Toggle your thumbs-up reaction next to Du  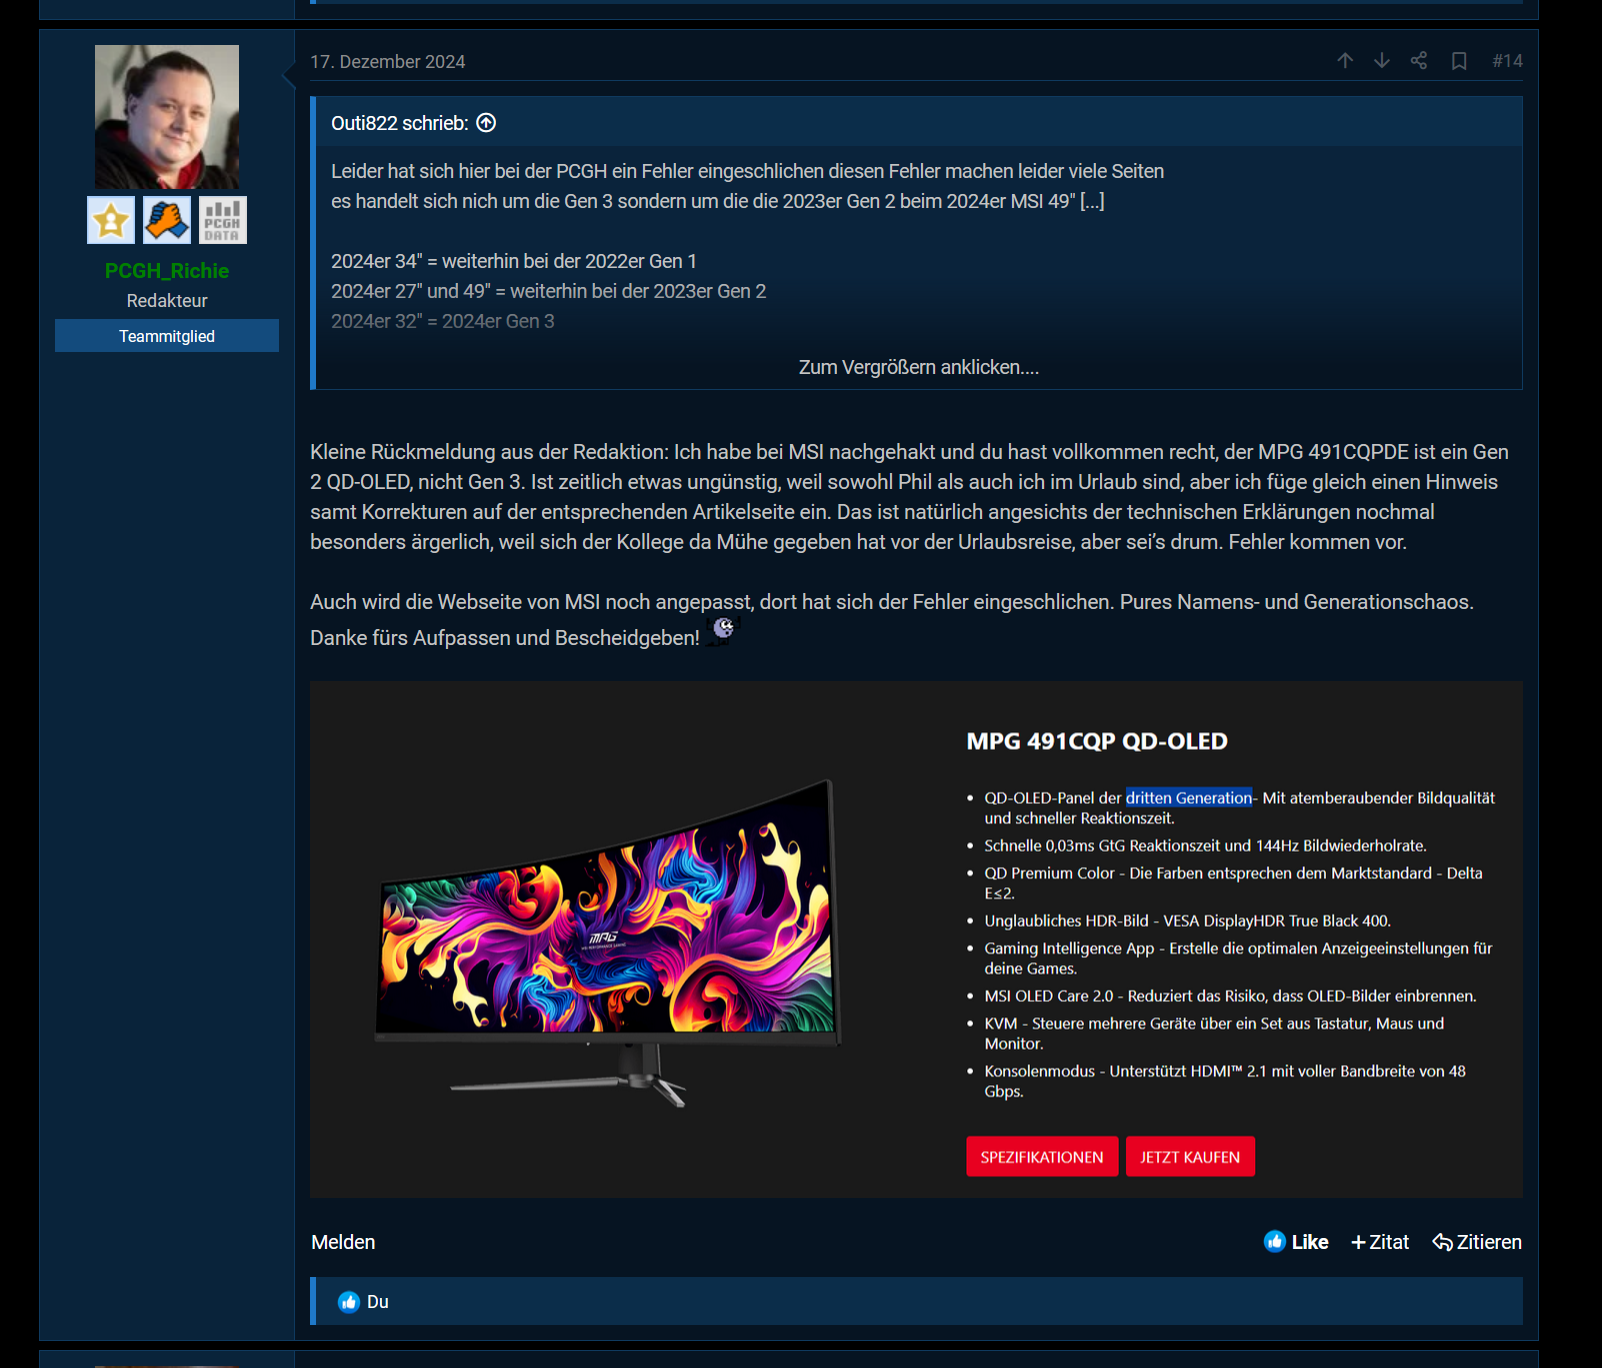tap(348, 1301)
